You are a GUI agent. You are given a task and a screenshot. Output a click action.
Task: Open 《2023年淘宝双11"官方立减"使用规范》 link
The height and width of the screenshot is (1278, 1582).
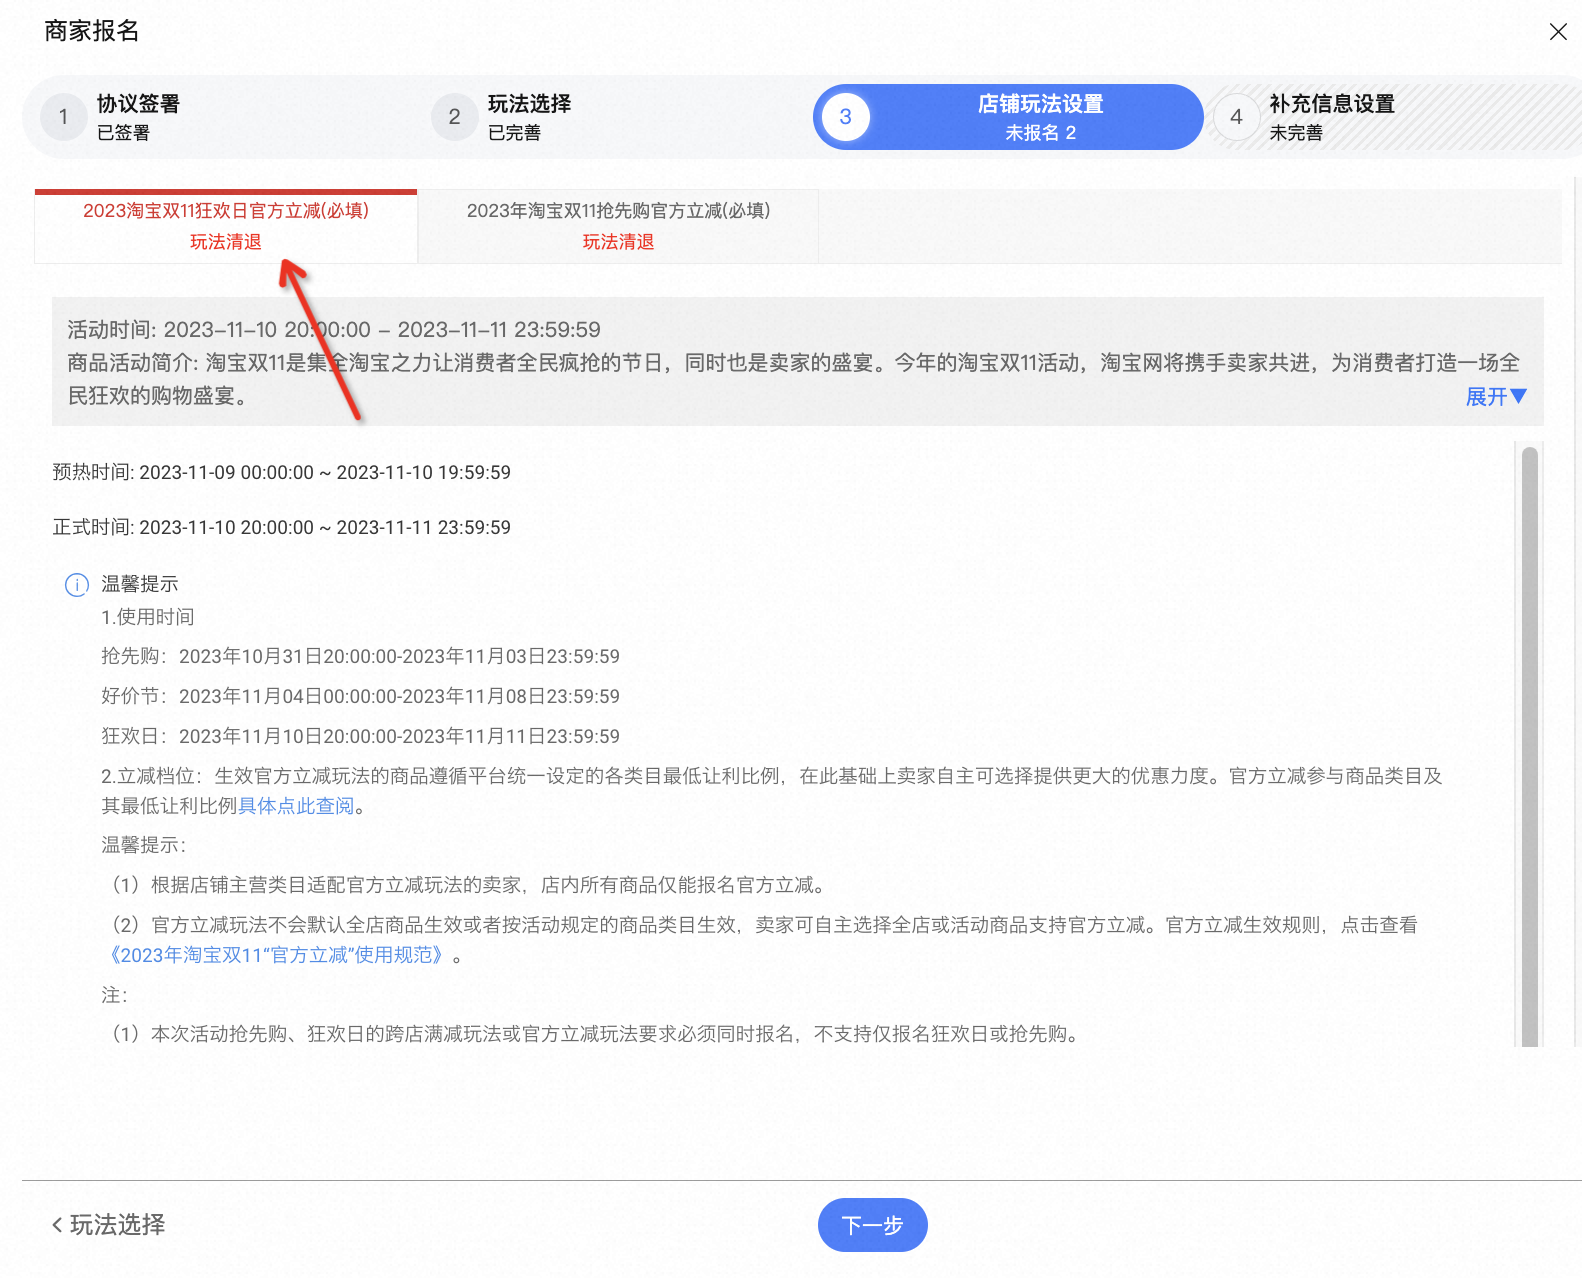(276, 955)
